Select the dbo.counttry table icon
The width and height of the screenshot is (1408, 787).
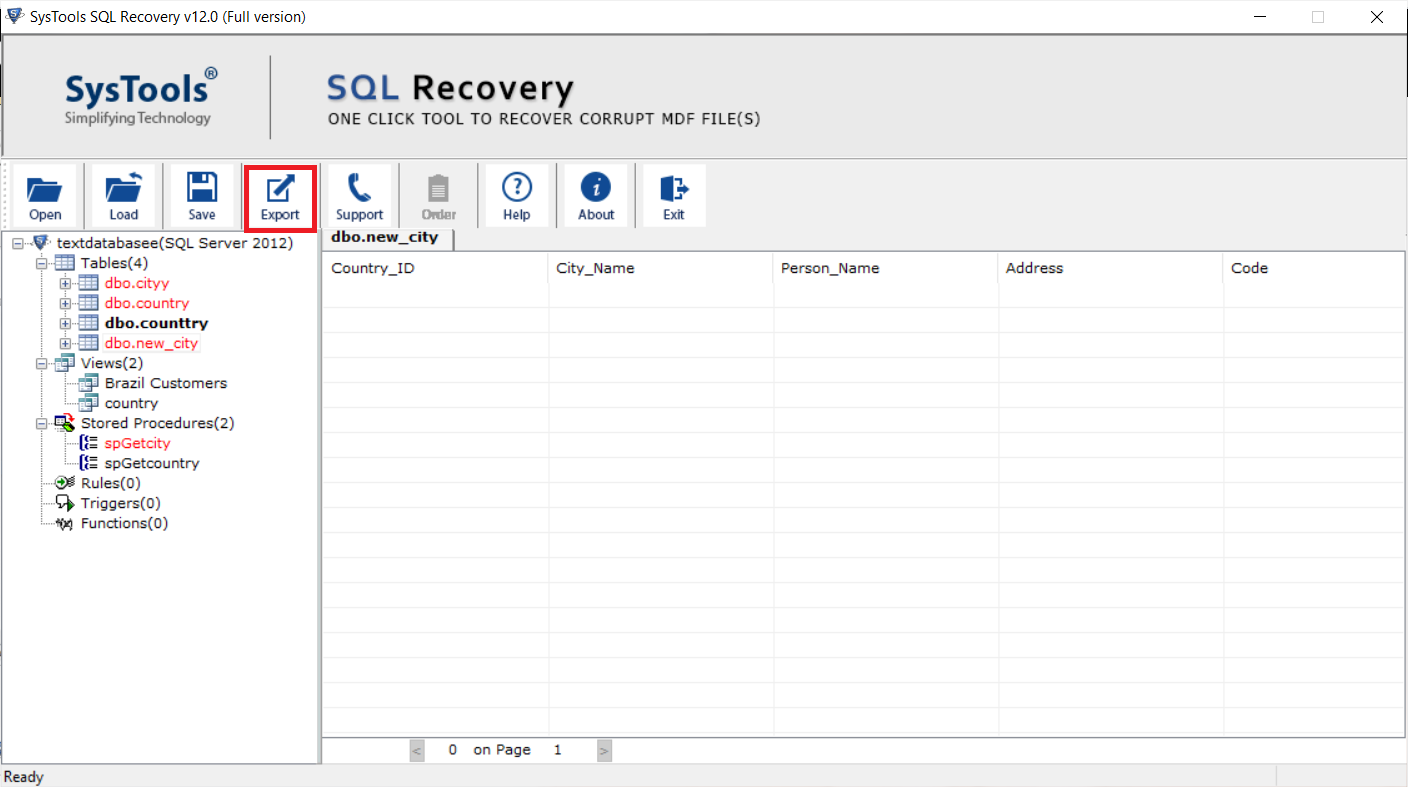[89, 323]
